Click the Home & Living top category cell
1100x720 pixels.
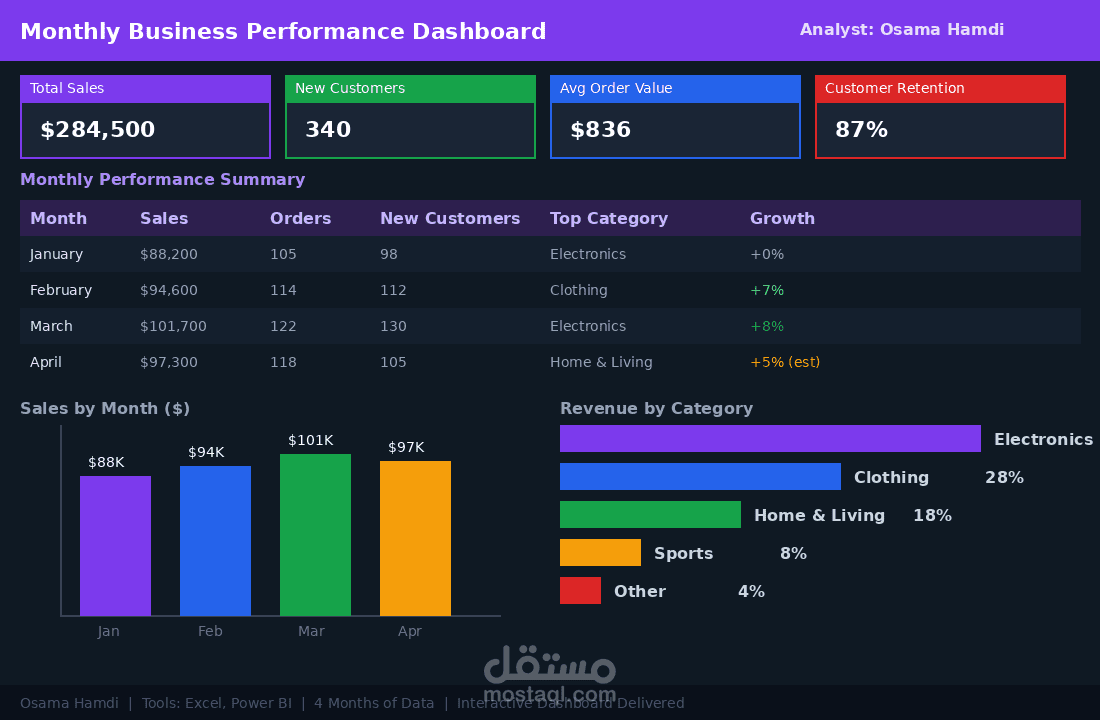(601, 362)
